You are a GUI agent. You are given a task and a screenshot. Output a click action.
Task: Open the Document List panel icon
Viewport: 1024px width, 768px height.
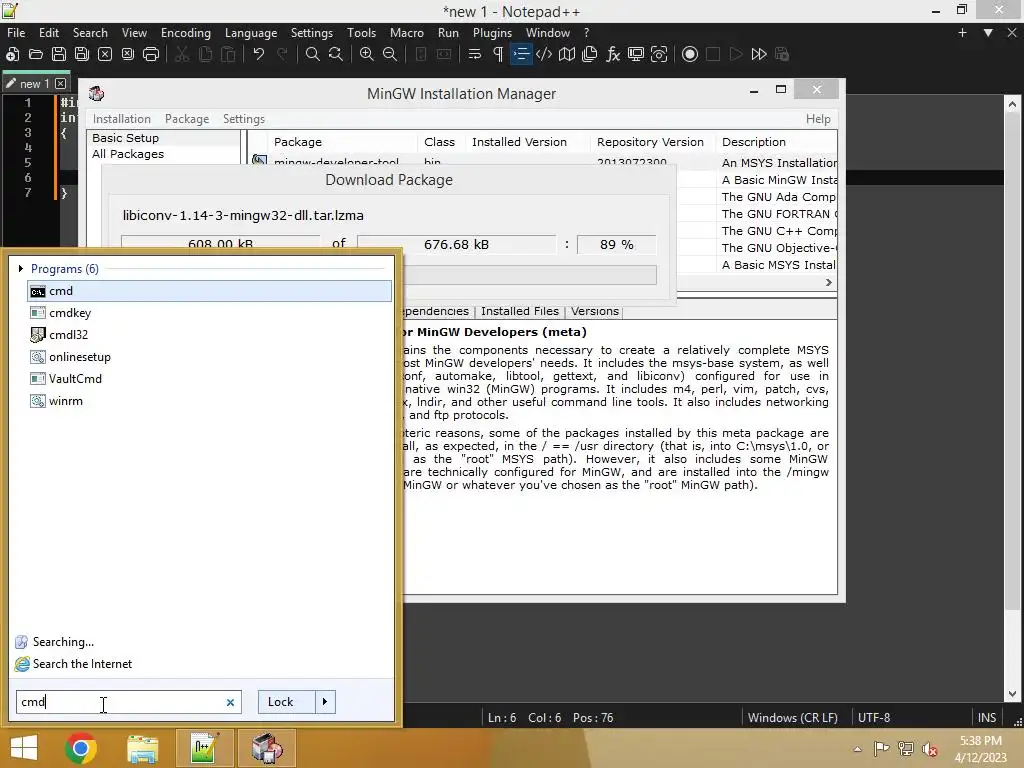click(590, 54)
